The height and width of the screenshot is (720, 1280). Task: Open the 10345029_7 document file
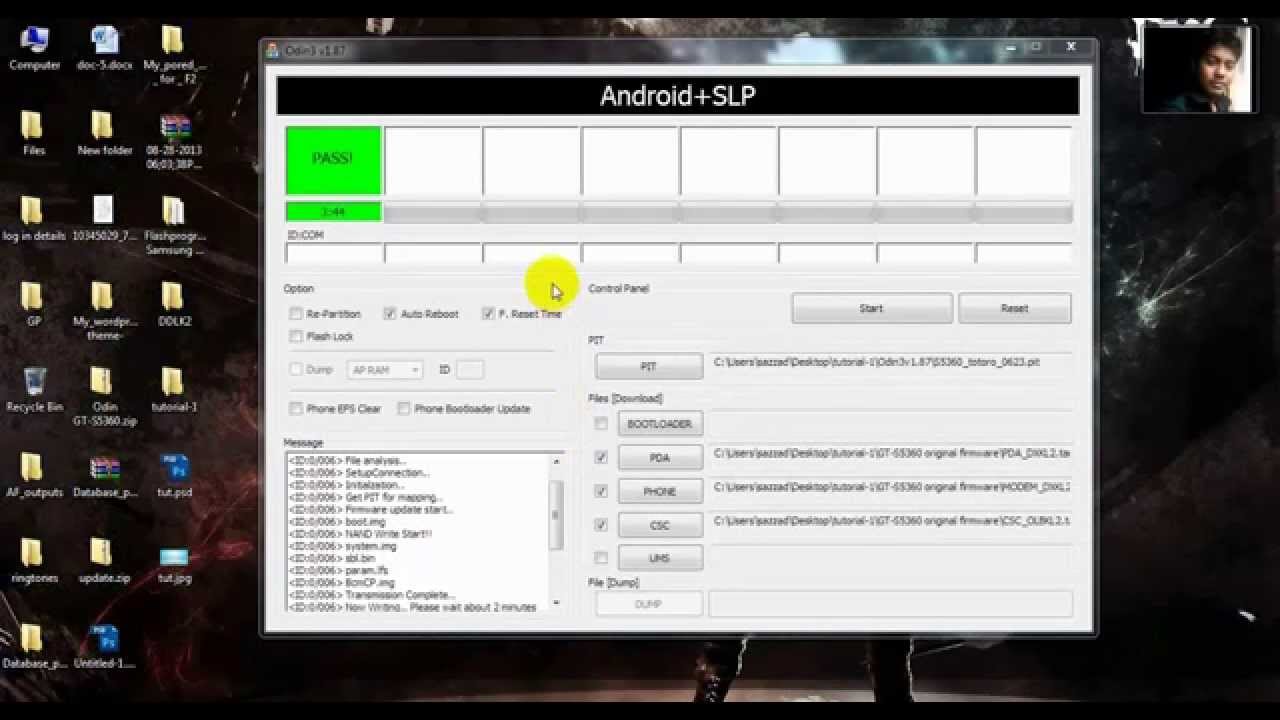point(104,219)
